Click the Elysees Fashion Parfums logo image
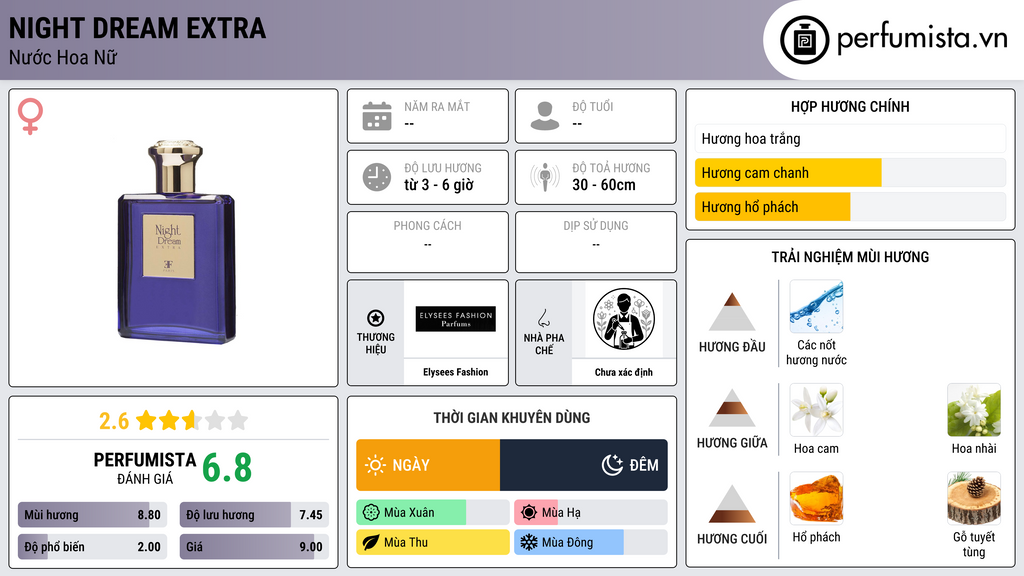Screen dimensions: 1024x576 click(456, 319)
